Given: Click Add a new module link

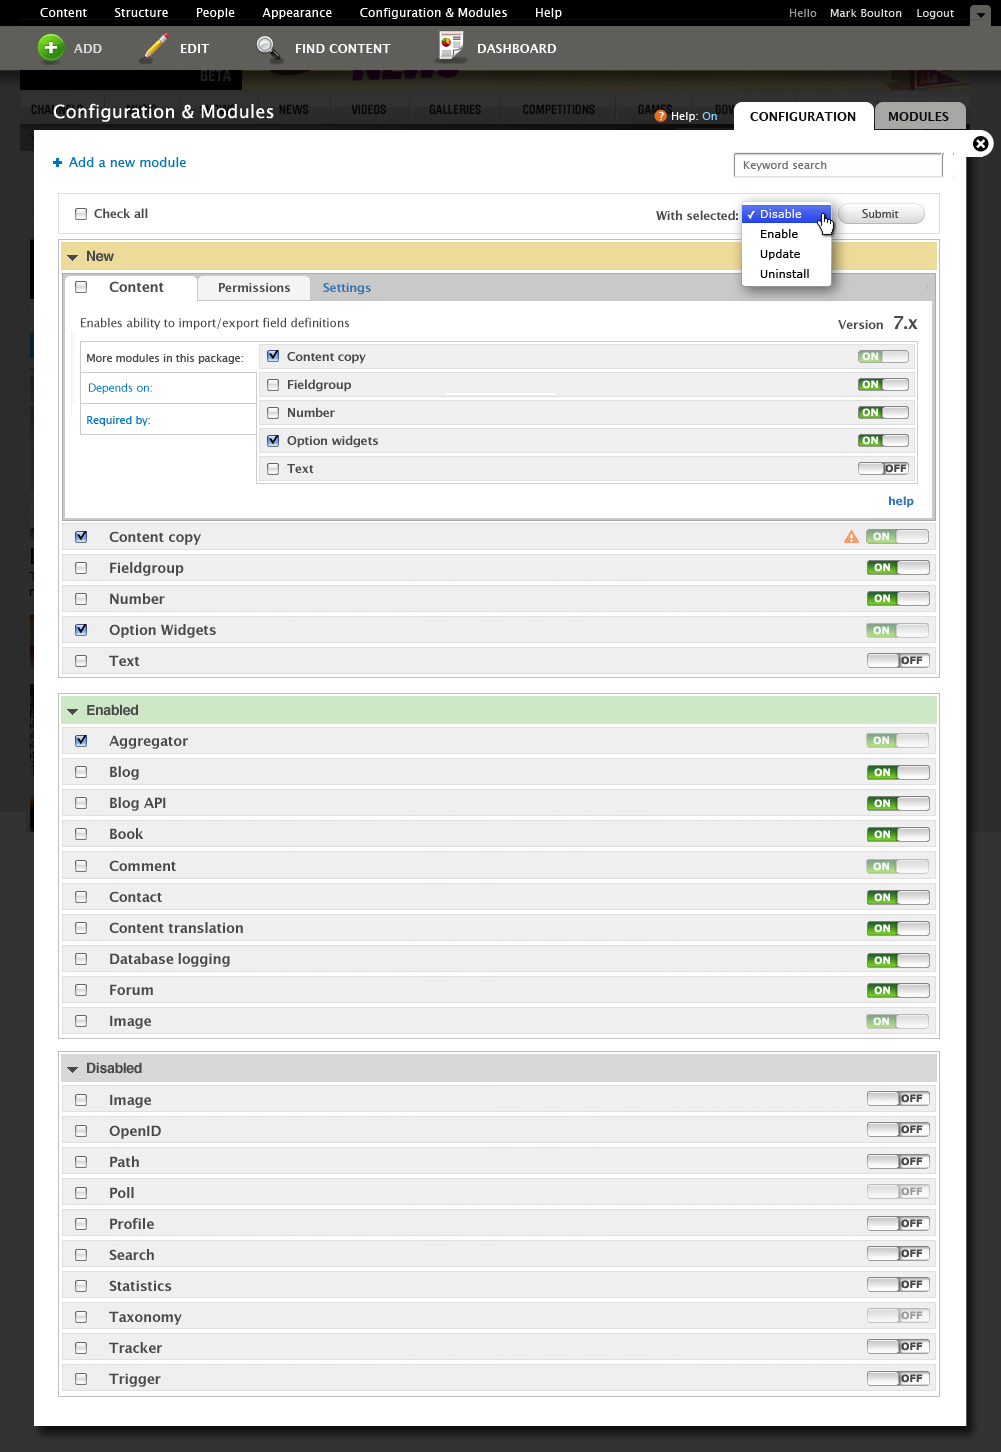Looking at the screenshot, I should [x=127, y=162].
